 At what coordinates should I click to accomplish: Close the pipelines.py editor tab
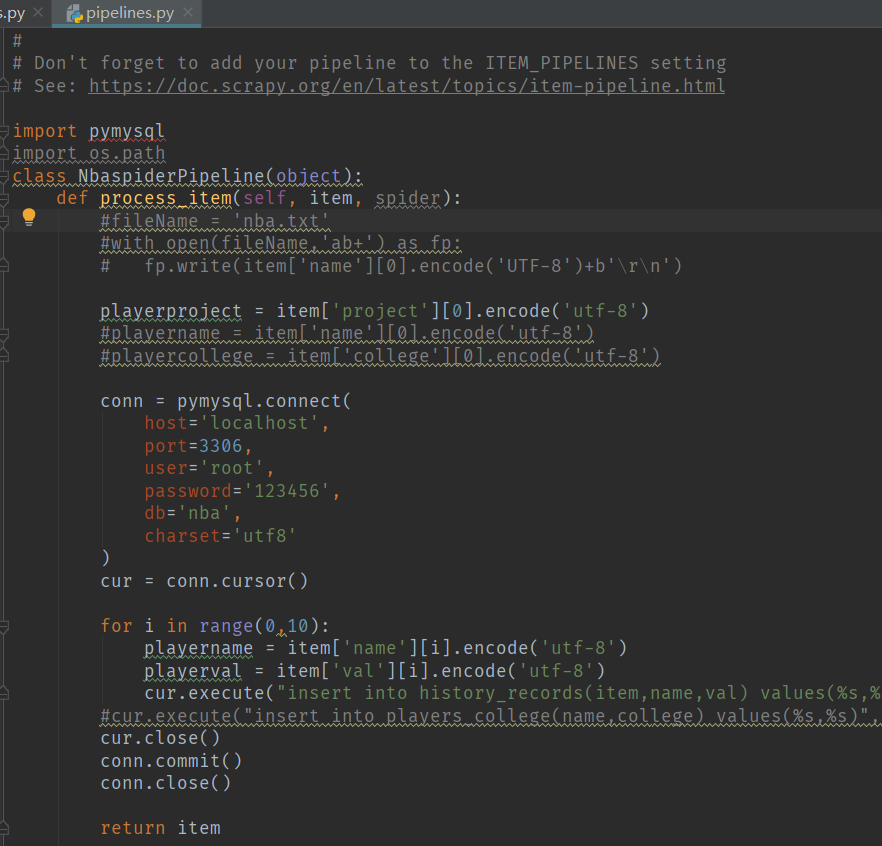pos(187,14)
